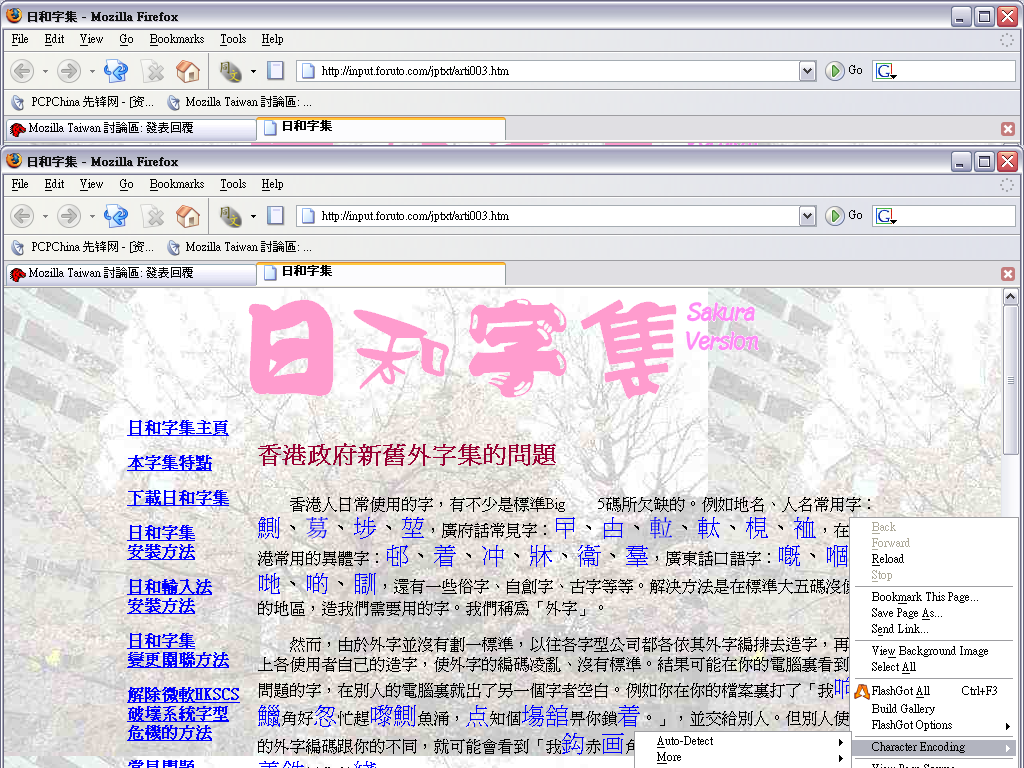Click the FlashGot All icon in the context menu
Image resolution: width=1024 pixels, height=768 pixels.
(860, 691)
